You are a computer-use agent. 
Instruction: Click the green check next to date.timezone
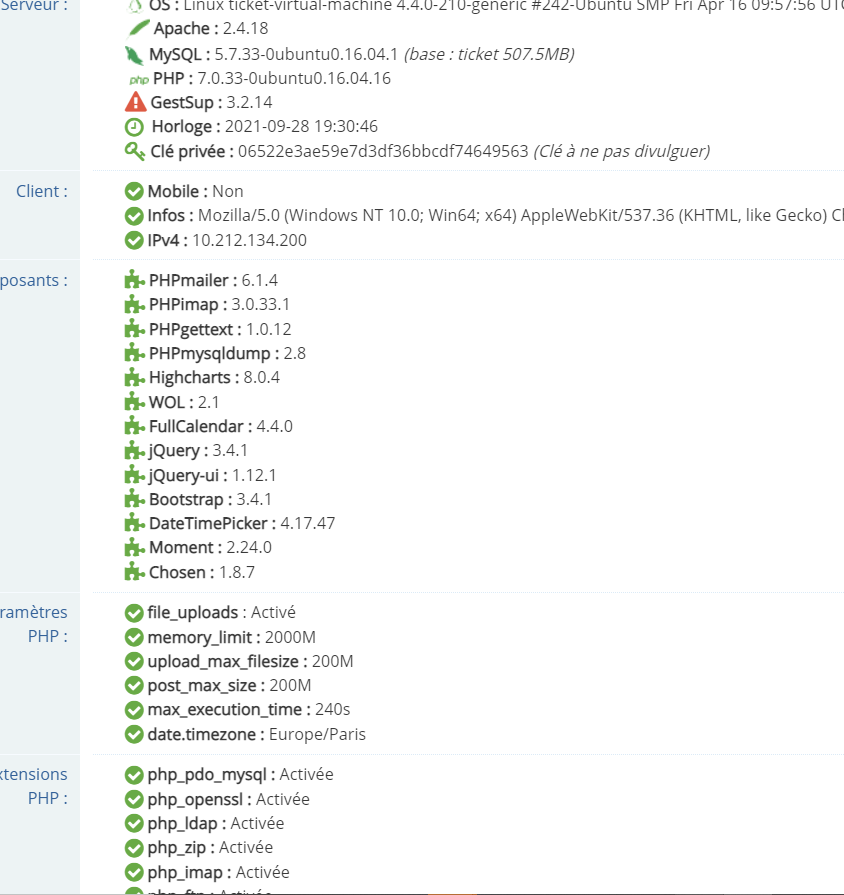pyautogui.click(x=134, y=735)
